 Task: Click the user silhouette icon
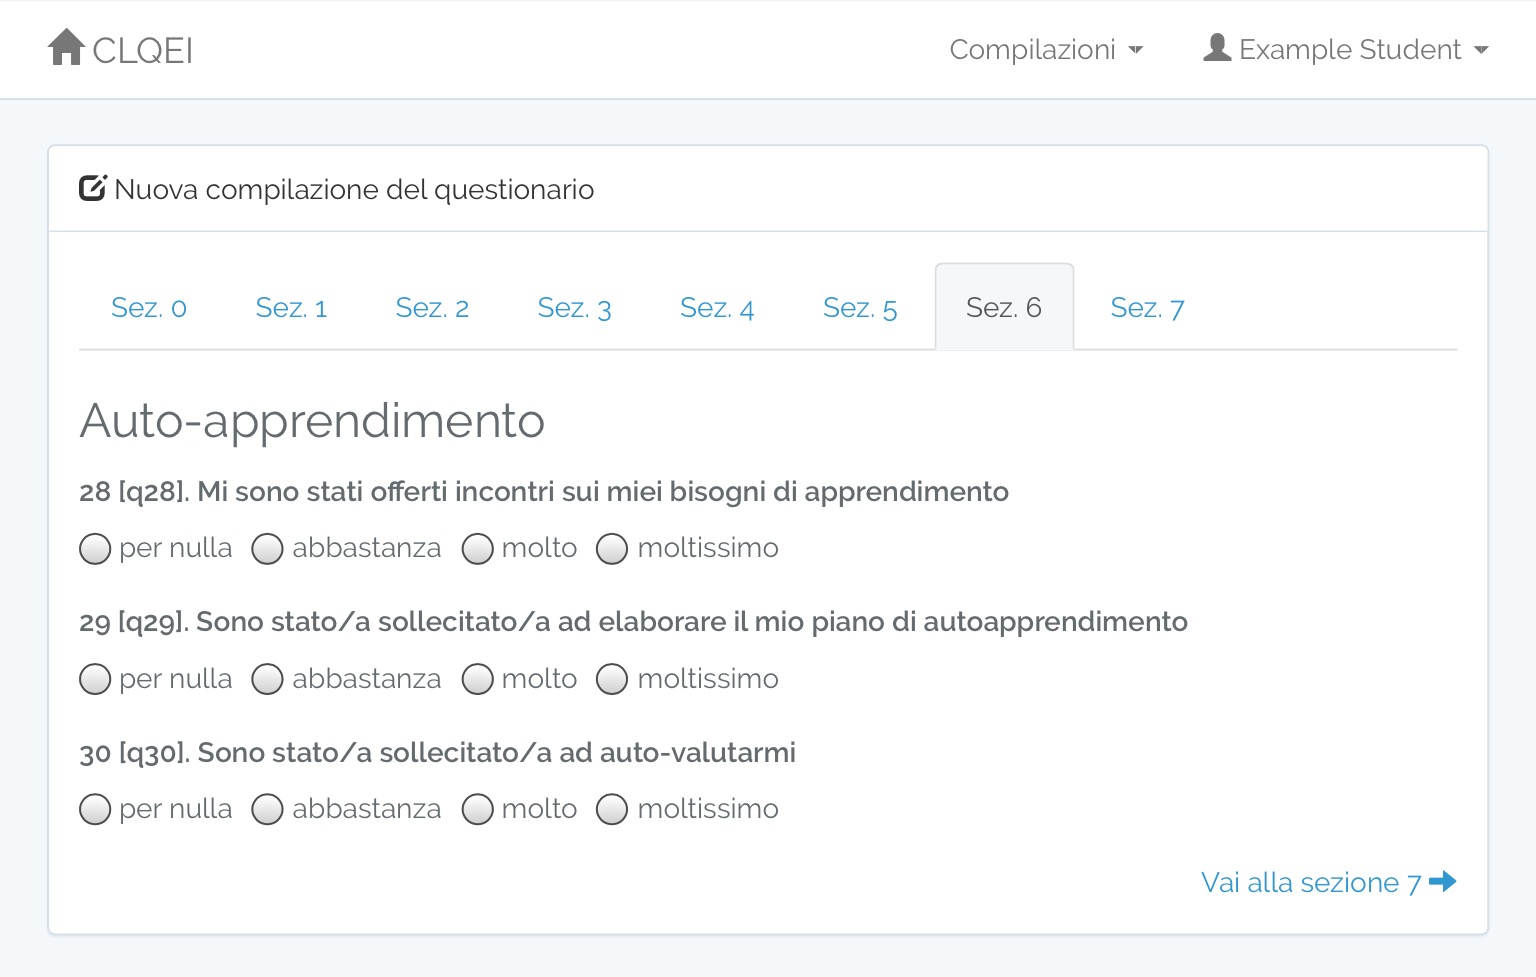coord(1217,47)
